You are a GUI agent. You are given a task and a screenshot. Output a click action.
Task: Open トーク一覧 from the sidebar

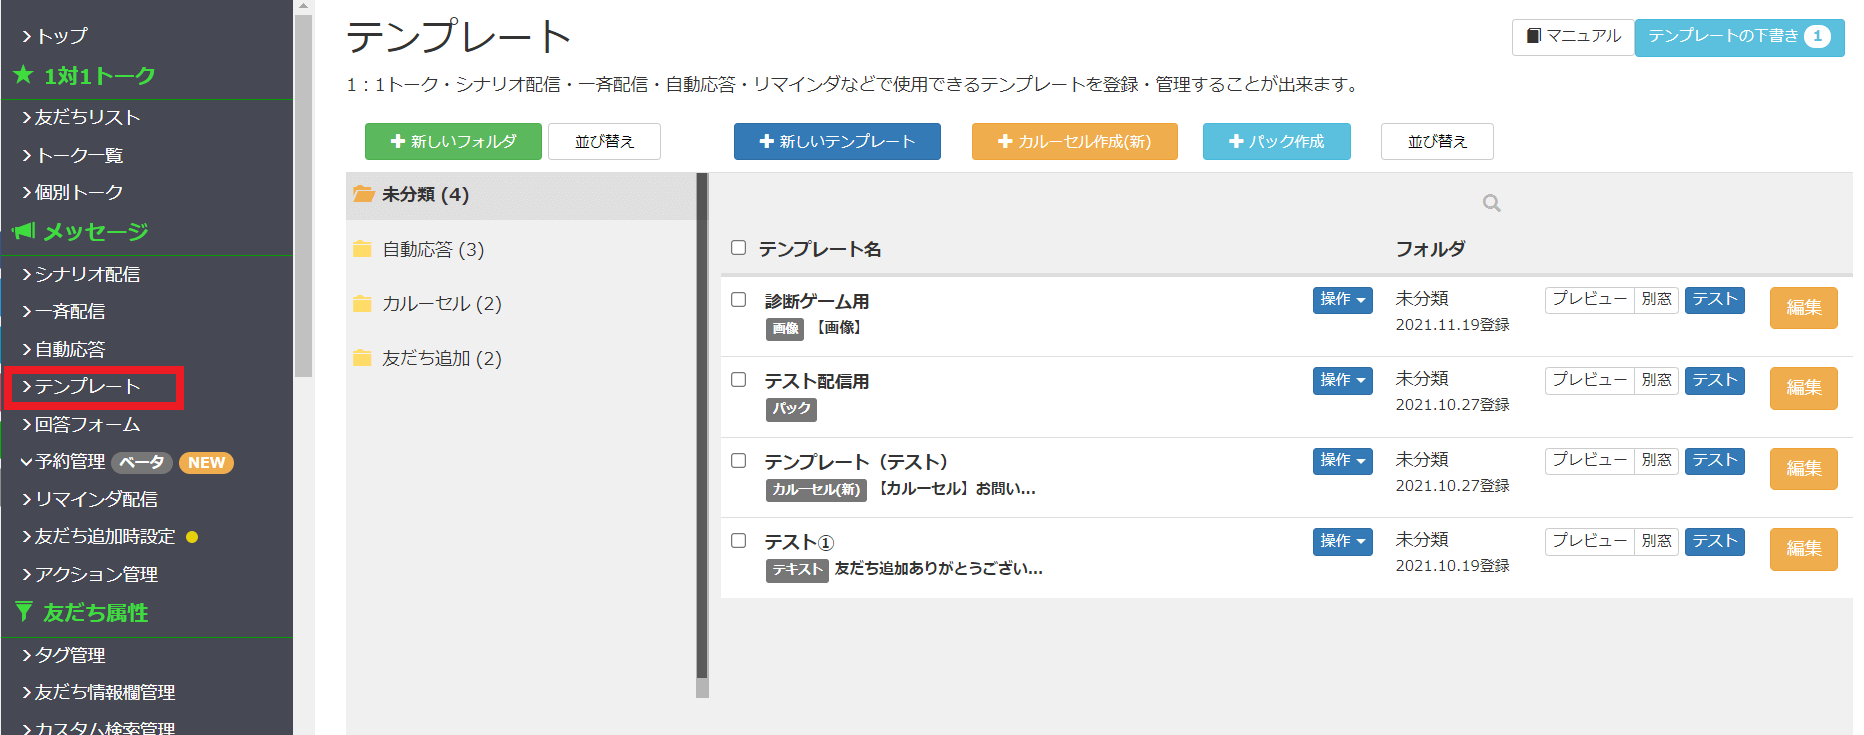(72, 155)
